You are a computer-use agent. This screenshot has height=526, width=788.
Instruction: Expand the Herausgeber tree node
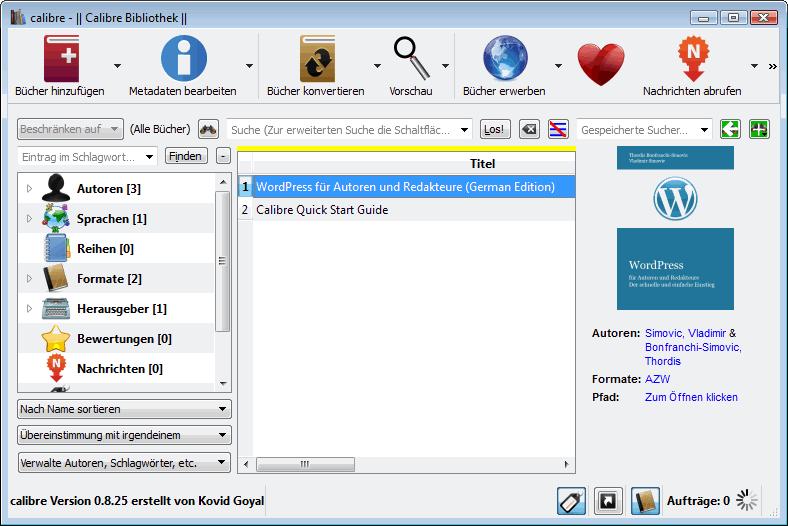tap(29, 308)
